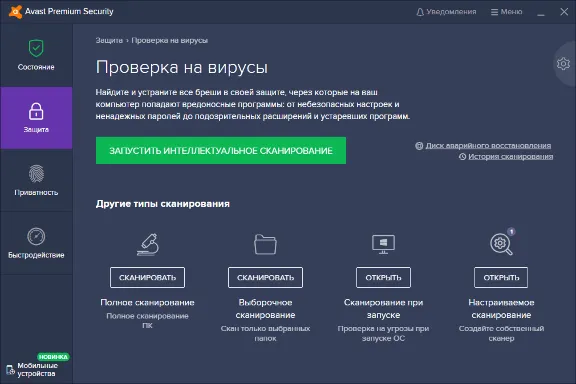This screenshot has height=384, width=576.
Task: Select the Защита padlock icon
Action: click(36, 111)
